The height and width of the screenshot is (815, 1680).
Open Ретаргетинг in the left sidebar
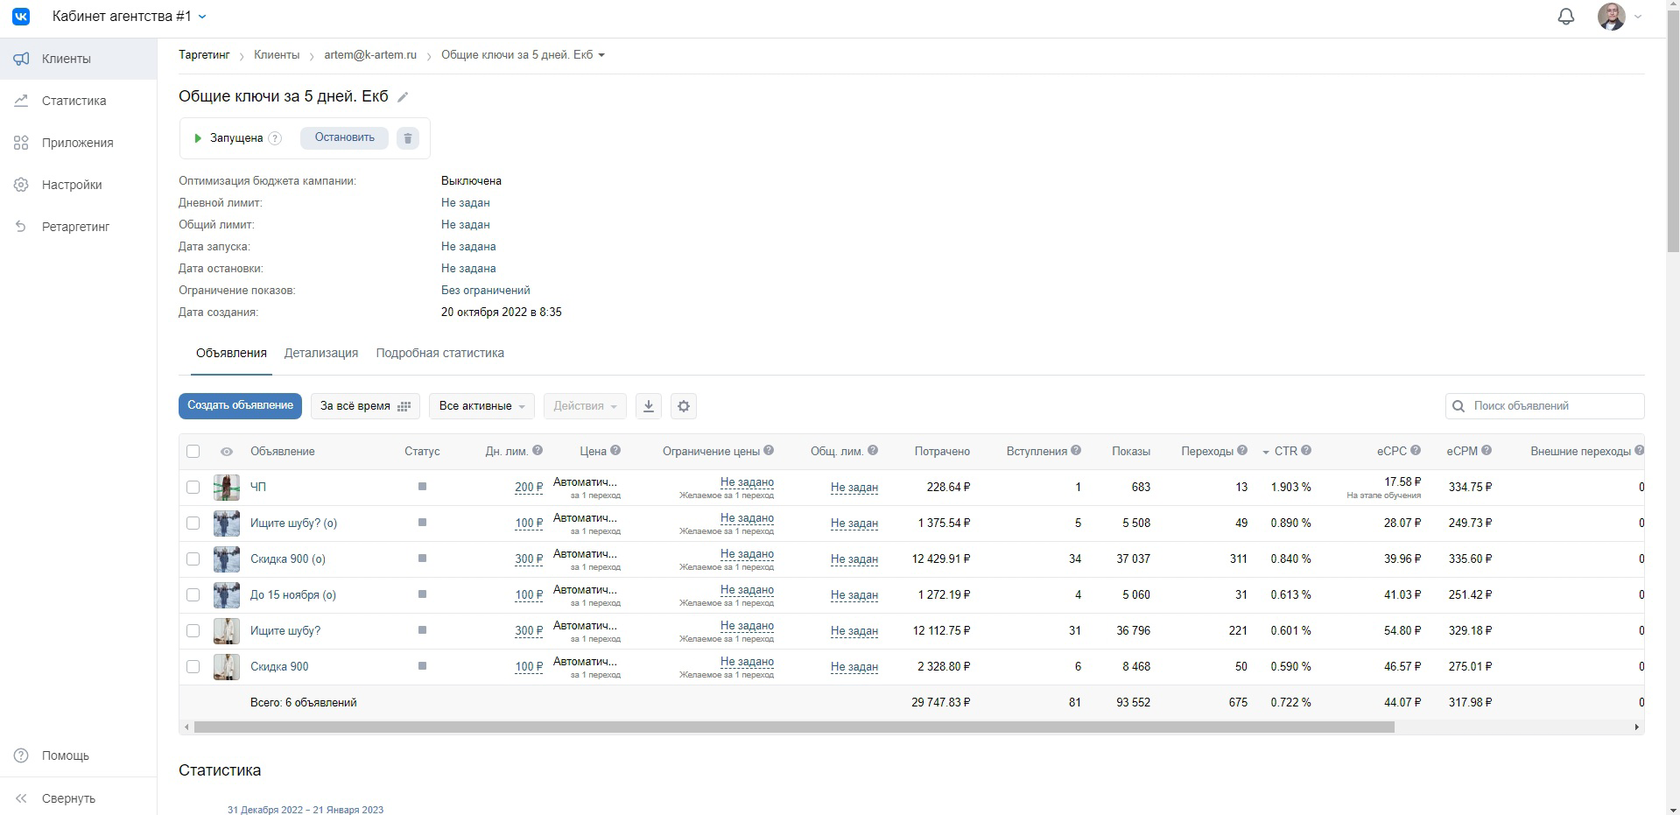(75, 227)
